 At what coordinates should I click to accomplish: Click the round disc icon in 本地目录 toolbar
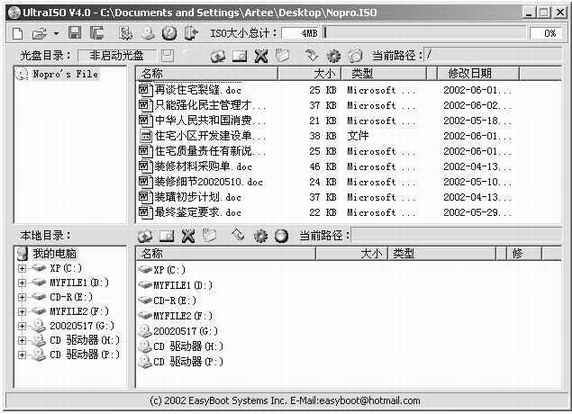[282, 236]
